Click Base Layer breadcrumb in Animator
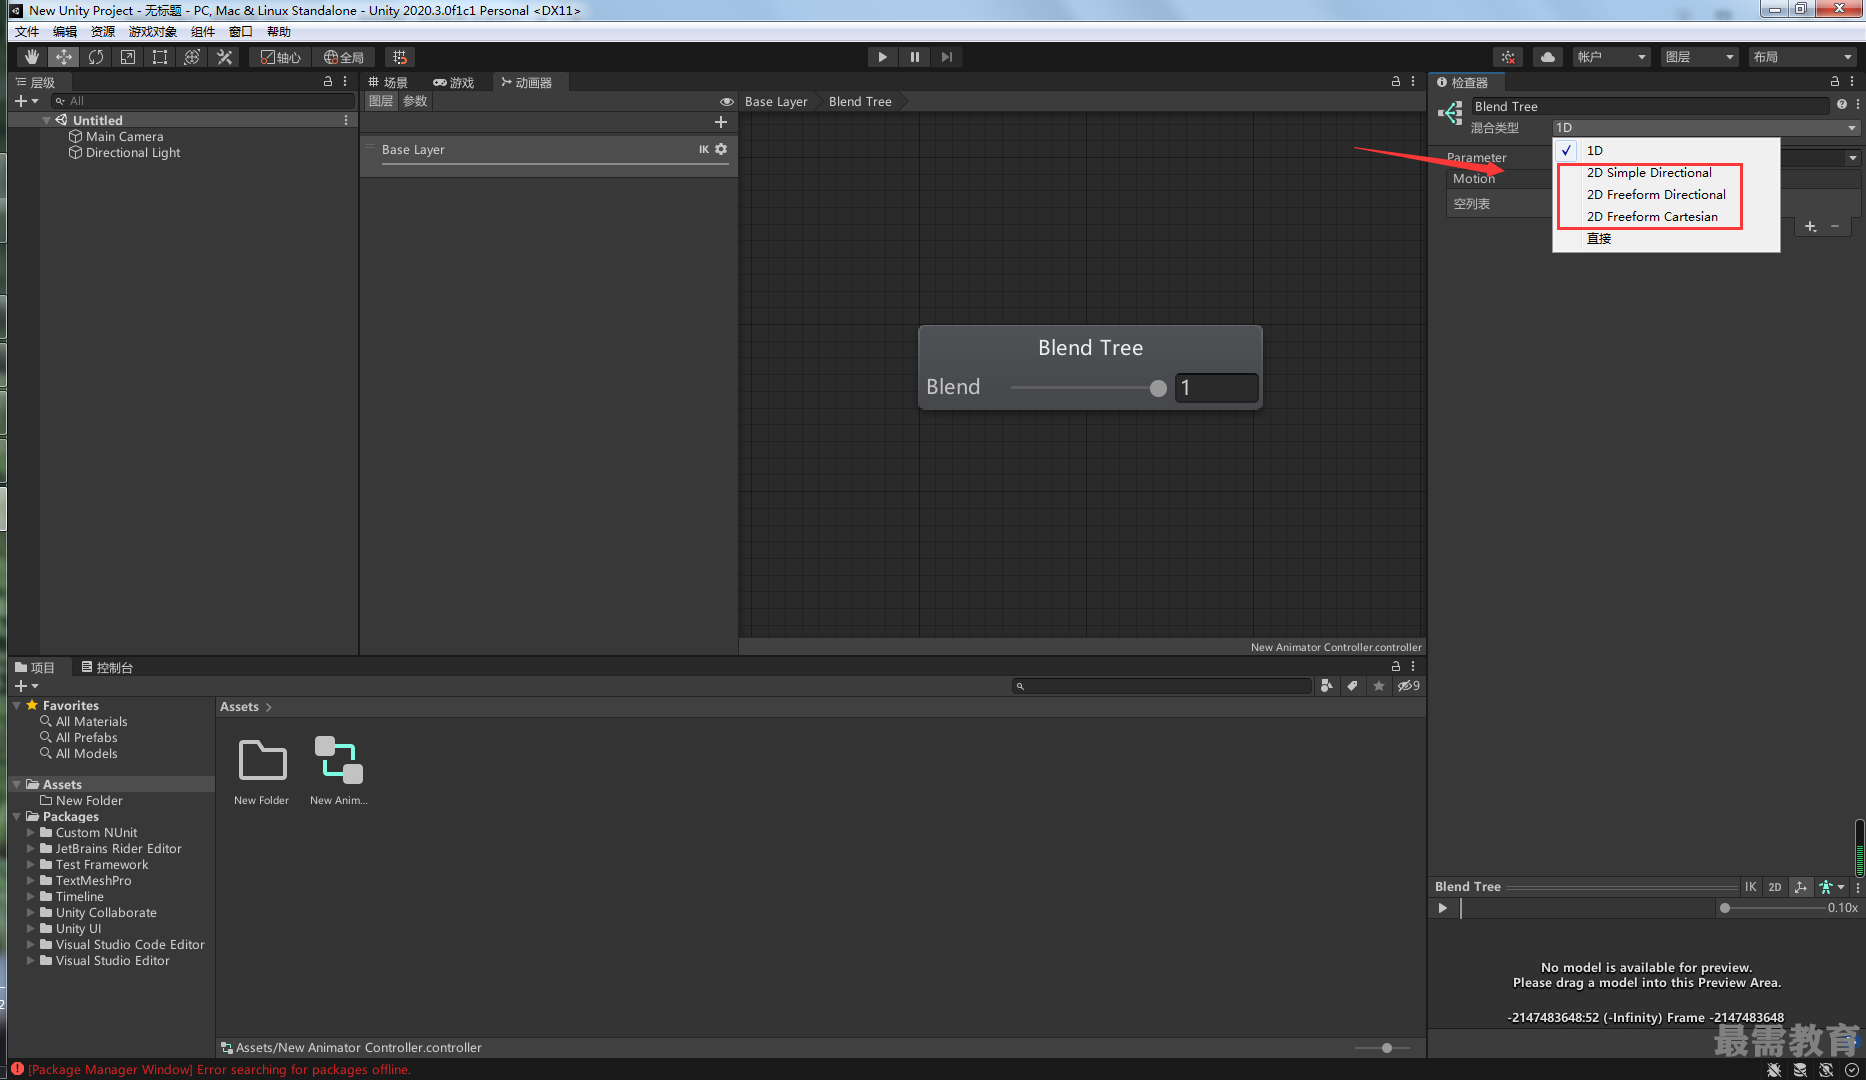Screen dimensions: 1866x1080 pos(776,101)
